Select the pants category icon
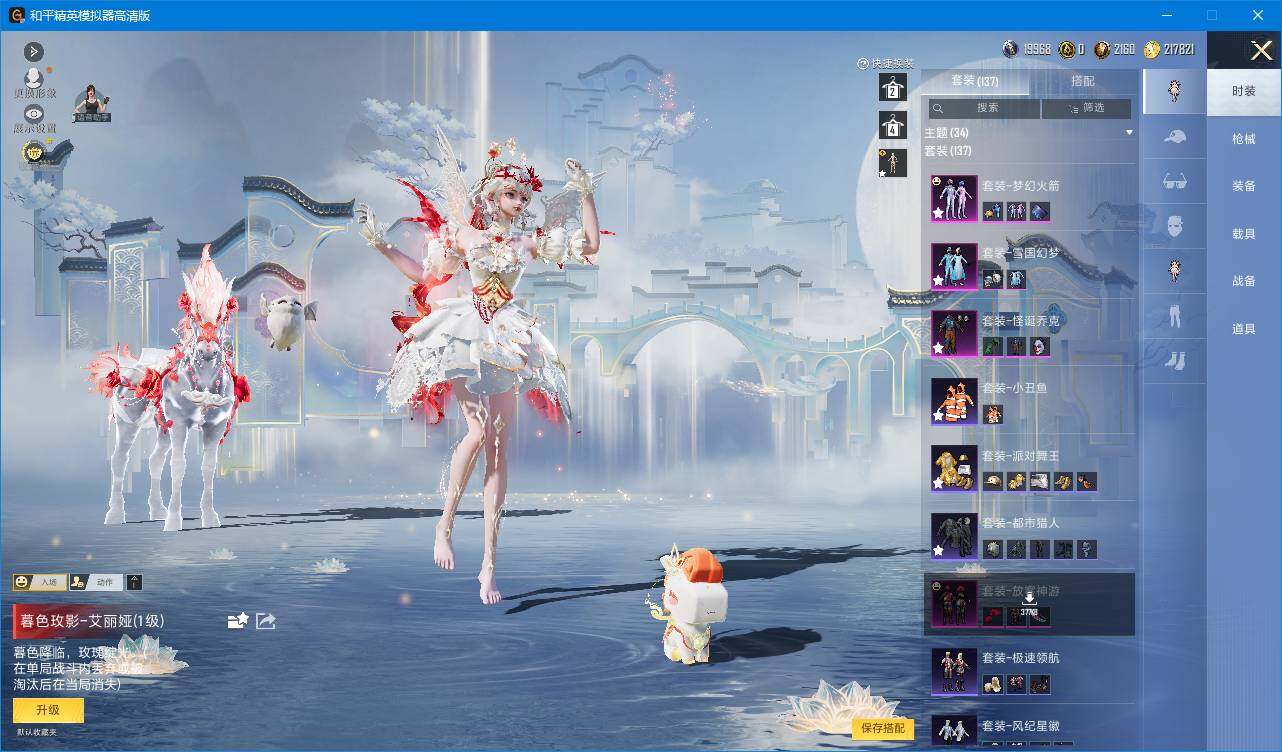Image resolution: width=1282 pixels, height=752 pixels. tap(1174, 317)
